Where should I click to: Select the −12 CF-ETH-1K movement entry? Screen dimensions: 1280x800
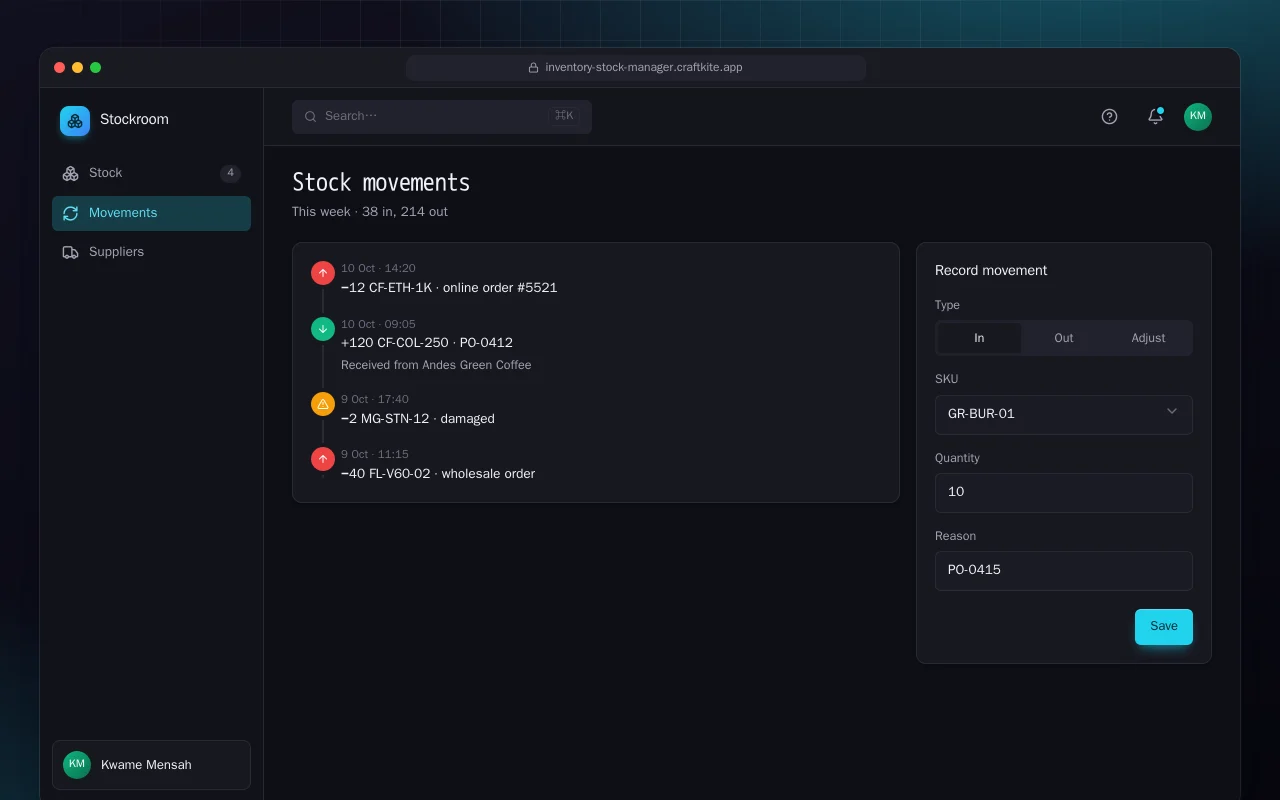click(x=449, y=288)
